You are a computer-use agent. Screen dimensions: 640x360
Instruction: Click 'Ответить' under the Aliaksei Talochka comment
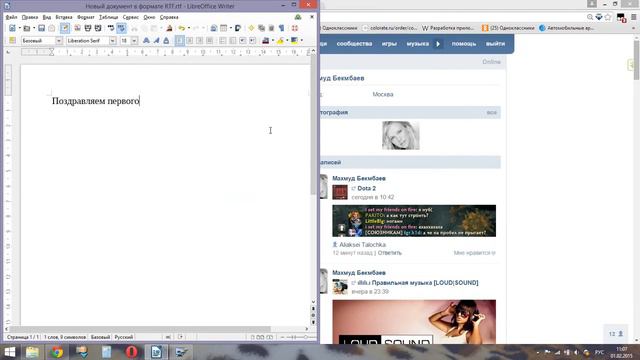pyautogui.click(x=389, y=253)
